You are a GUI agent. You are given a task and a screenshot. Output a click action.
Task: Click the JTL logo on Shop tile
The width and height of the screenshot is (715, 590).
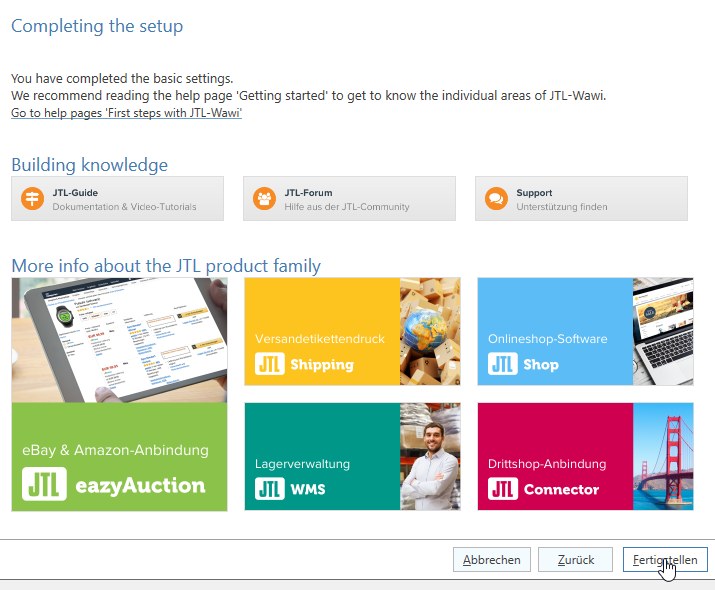tap(503, 364)
